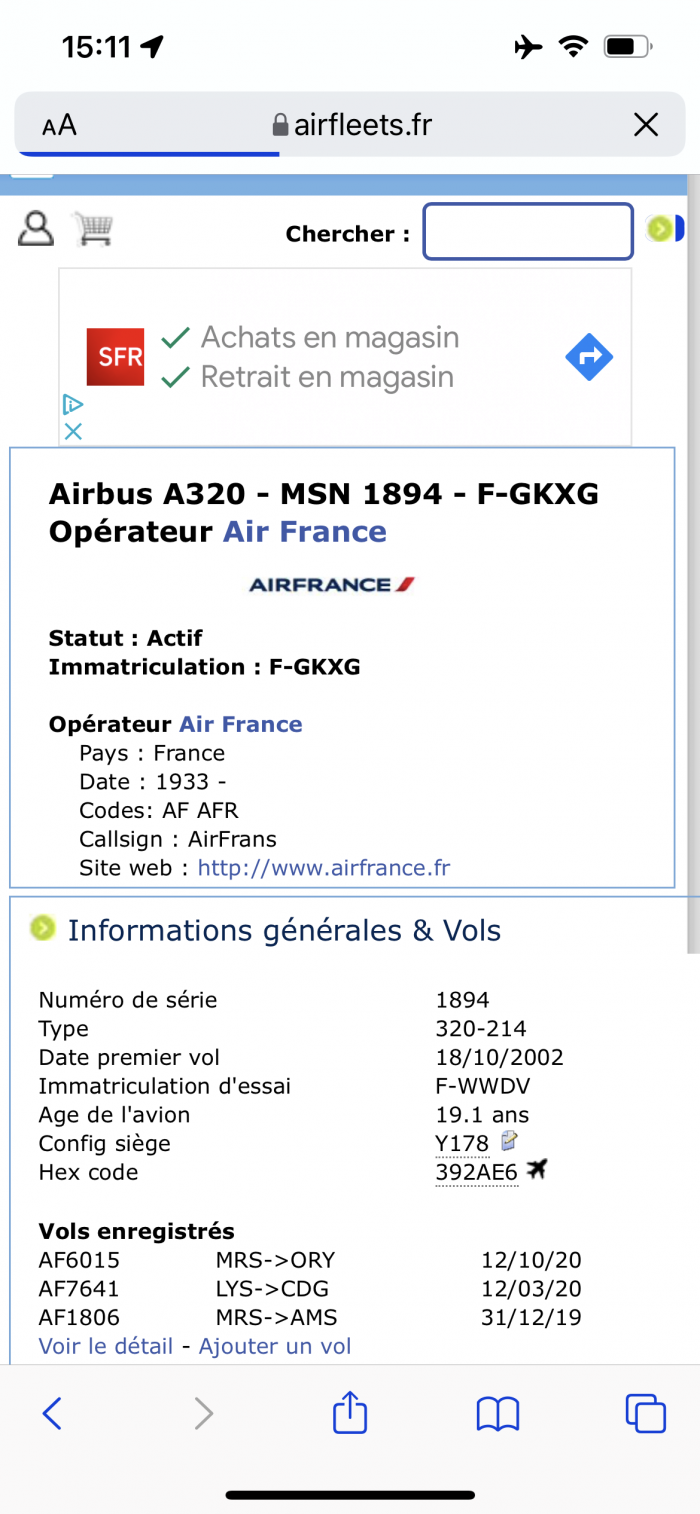Image resolution: width=700 pixels, height=1514 pixels.
Task: Stop loading with the address bar X
Action: (x=646, y=125)
